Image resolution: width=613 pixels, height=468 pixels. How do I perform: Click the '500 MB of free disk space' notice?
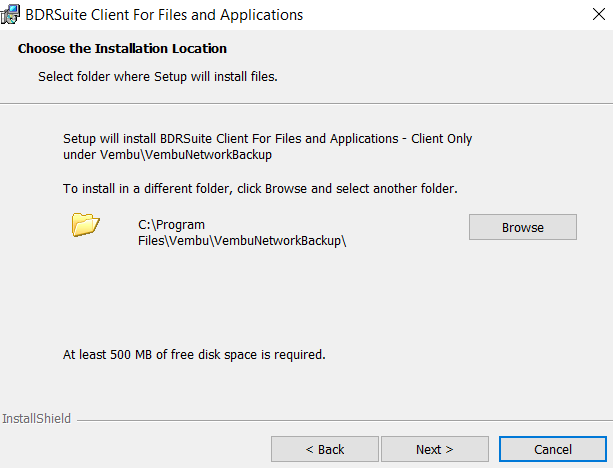[x=194, y=355]
